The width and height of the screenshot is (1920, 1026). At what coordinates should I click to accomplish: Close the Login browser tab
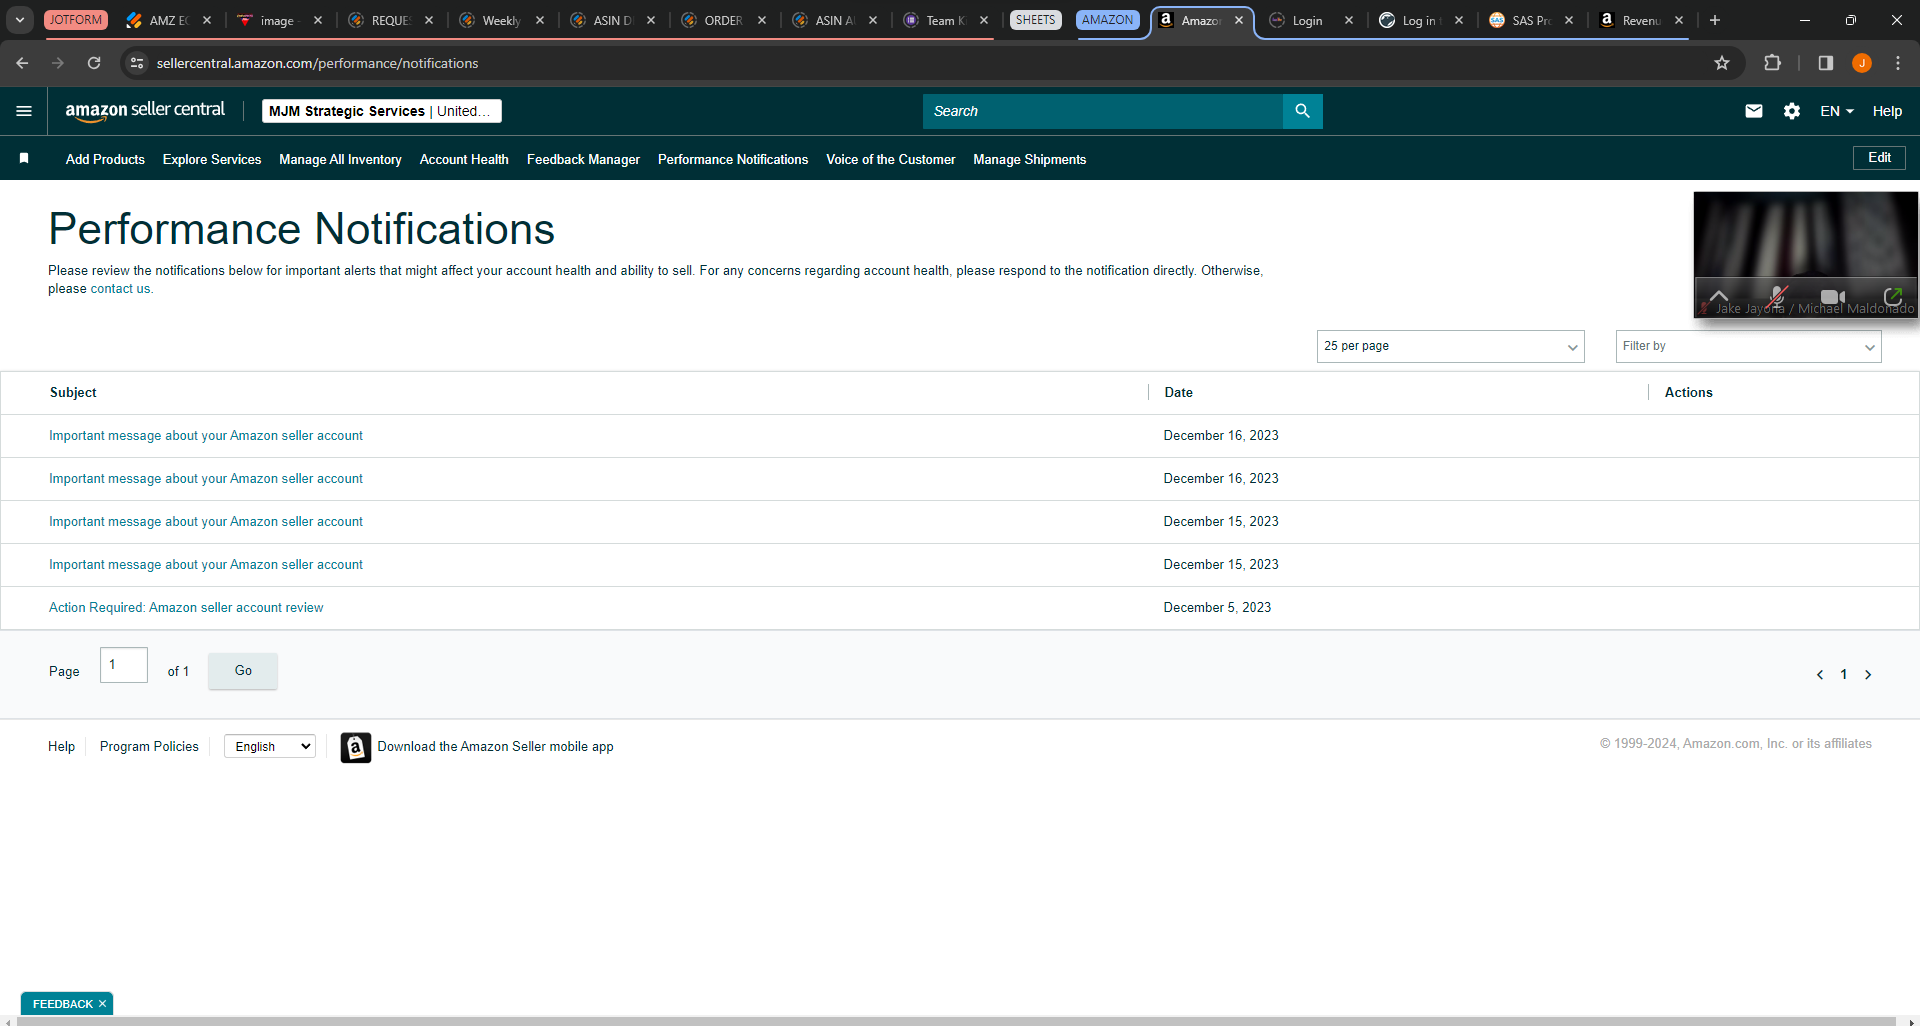coord(1349,20)
